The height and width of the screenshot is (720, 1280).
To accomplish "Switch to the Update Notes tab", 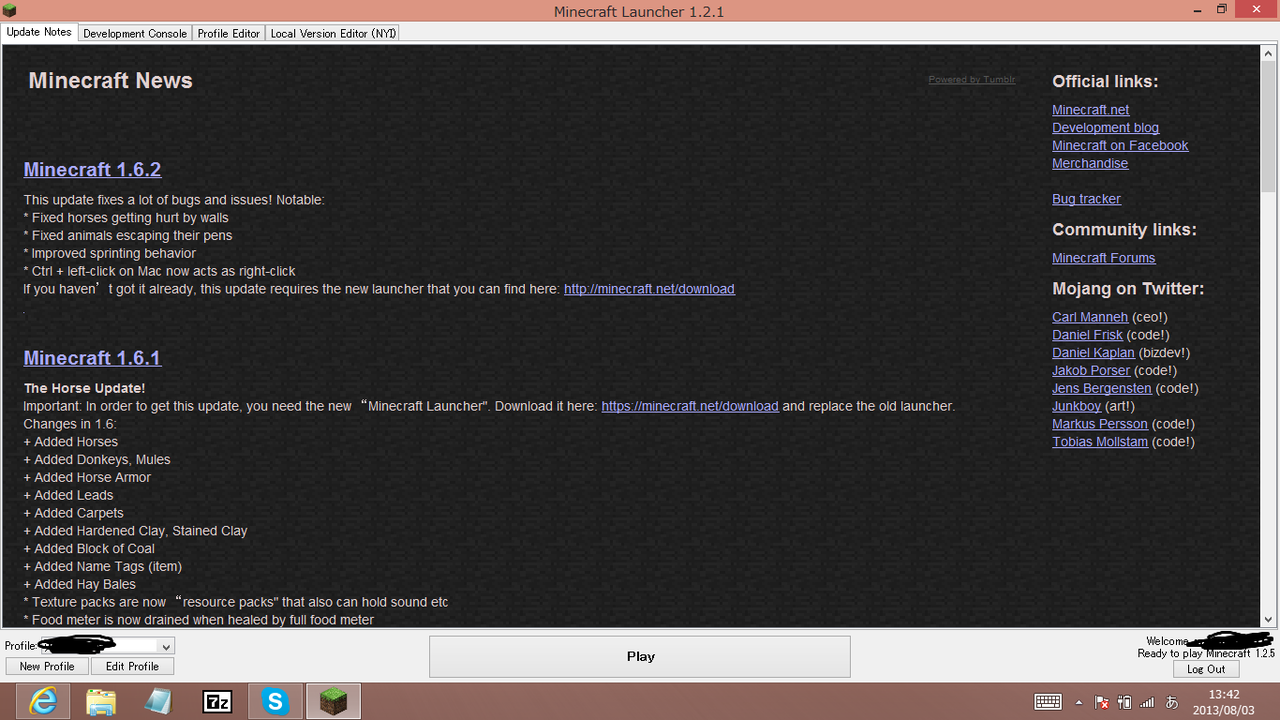I will click(39, 32).
